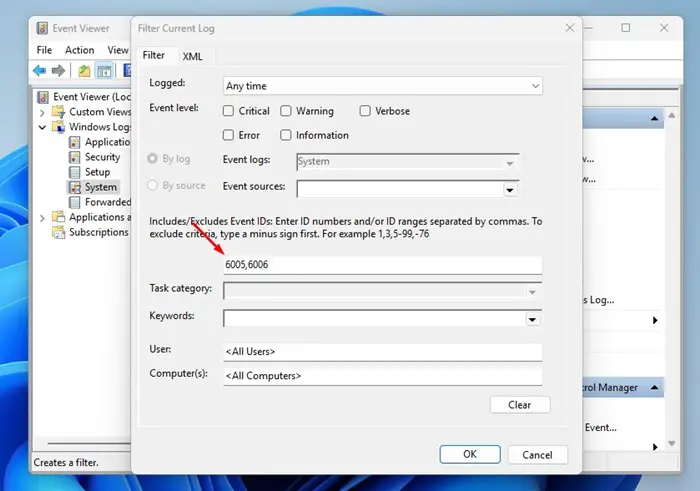Enable the Critical event level checkbox
Image resolution: width=700 pixels, height=491 pixels.
[x=228, y=111]
